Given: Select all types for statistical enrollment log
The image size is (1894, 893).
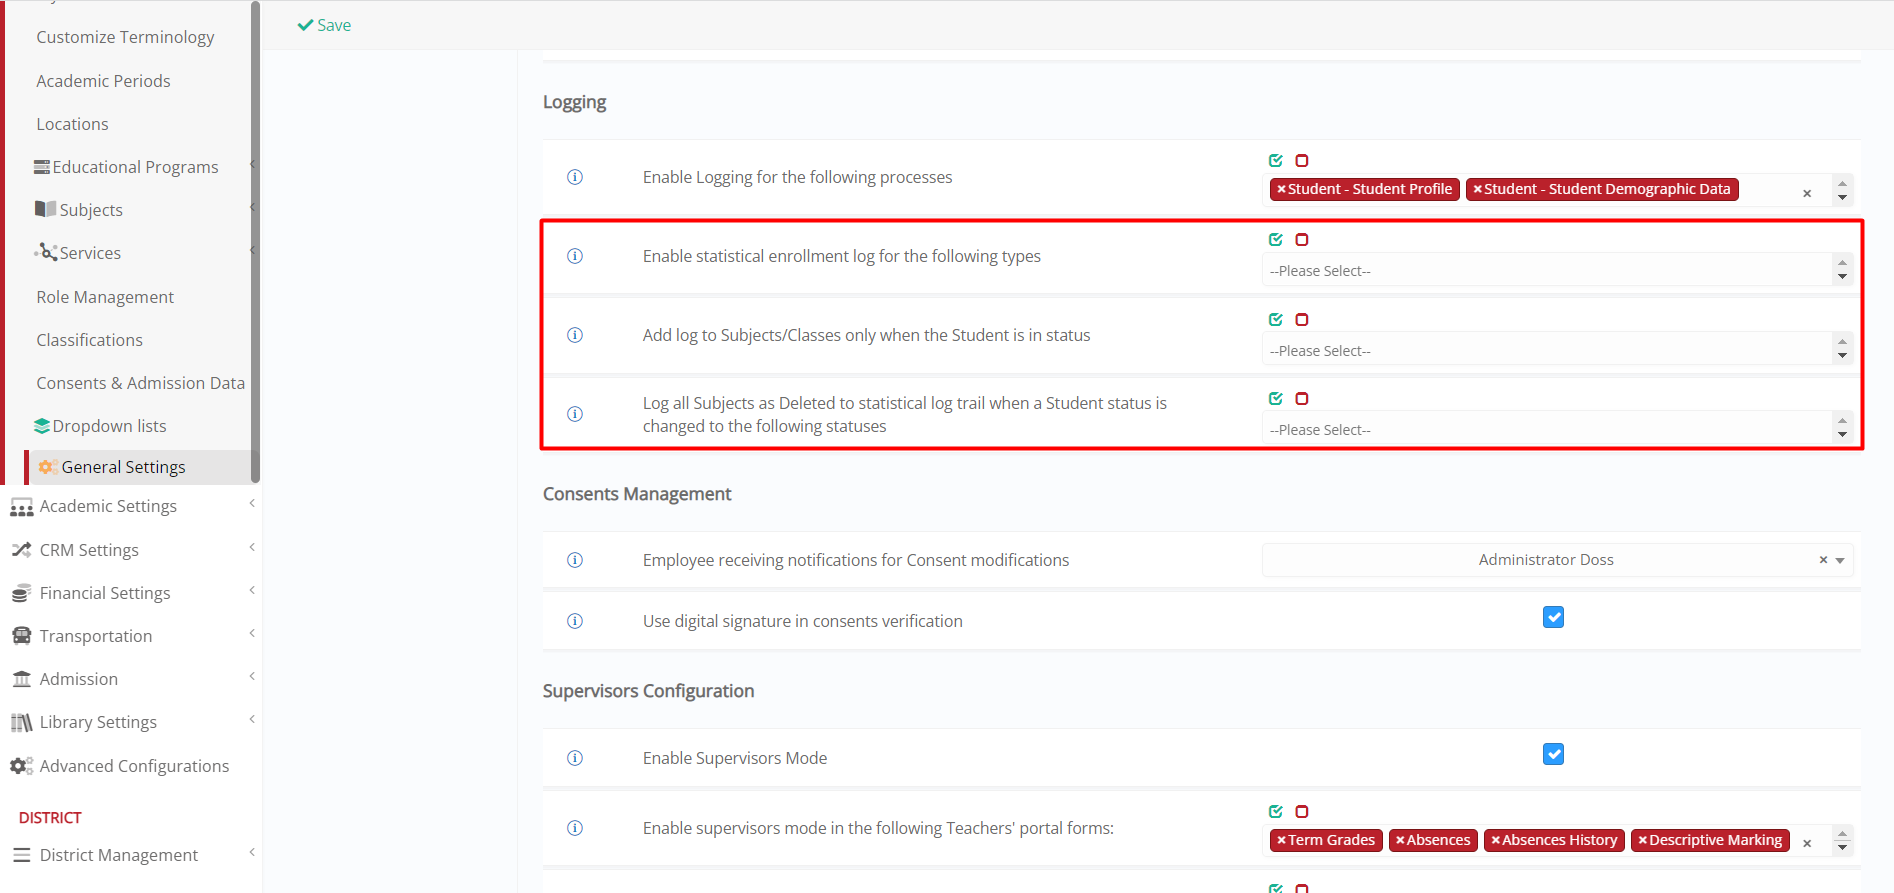Looking at the screenshot, I should pos(1276,239).
